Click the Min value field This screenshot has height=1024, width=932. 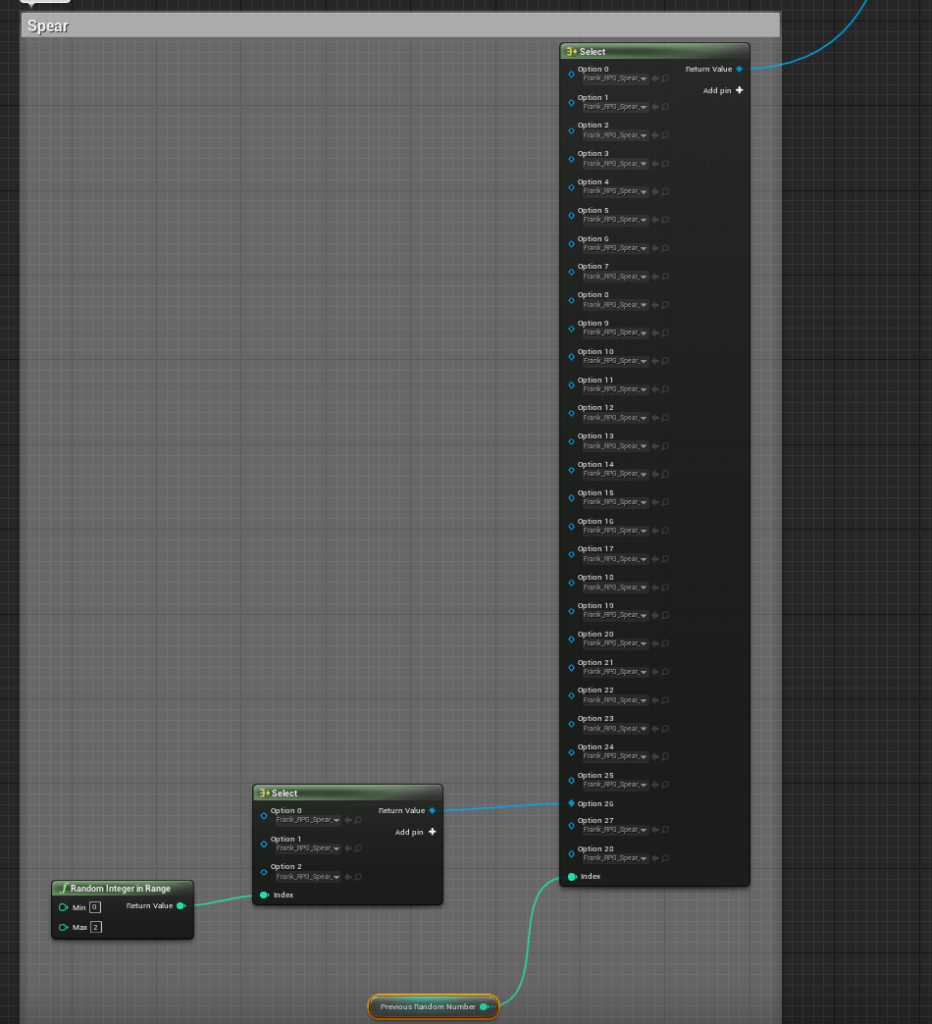point(95,907)
